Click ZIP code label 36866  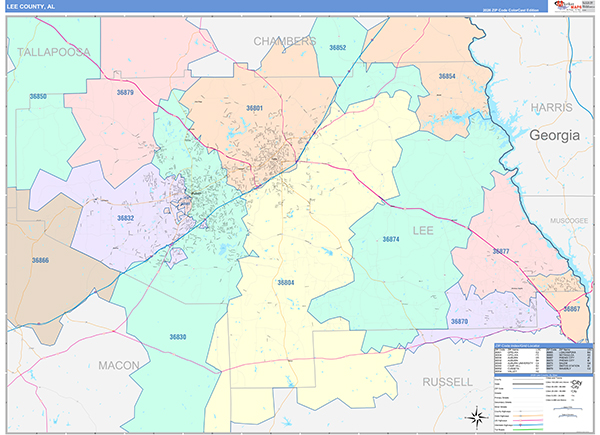pyautogui.click(x=40, y=261)
